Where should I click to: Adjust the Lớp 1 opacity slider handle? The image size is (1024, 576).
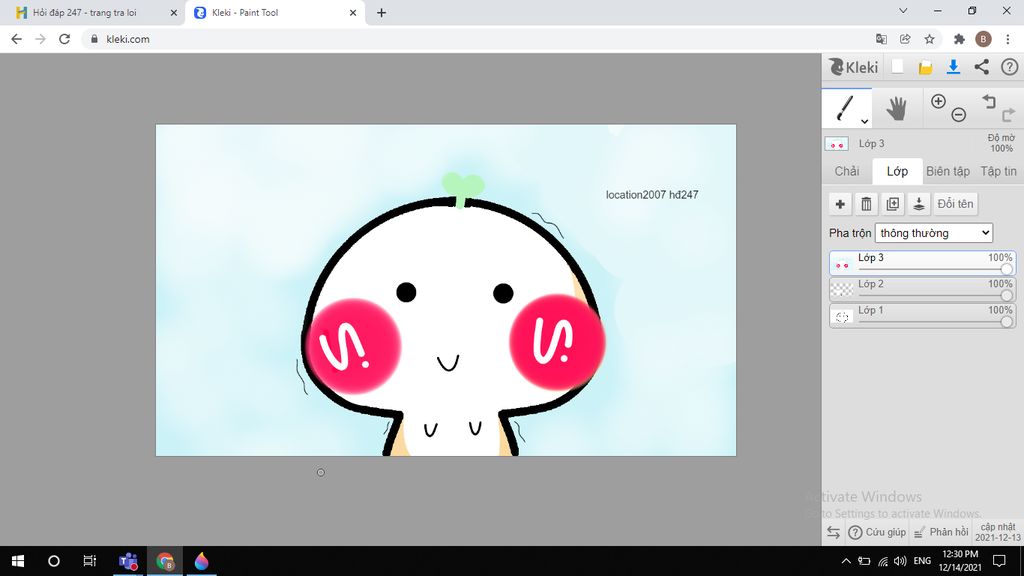point(1006,321)
